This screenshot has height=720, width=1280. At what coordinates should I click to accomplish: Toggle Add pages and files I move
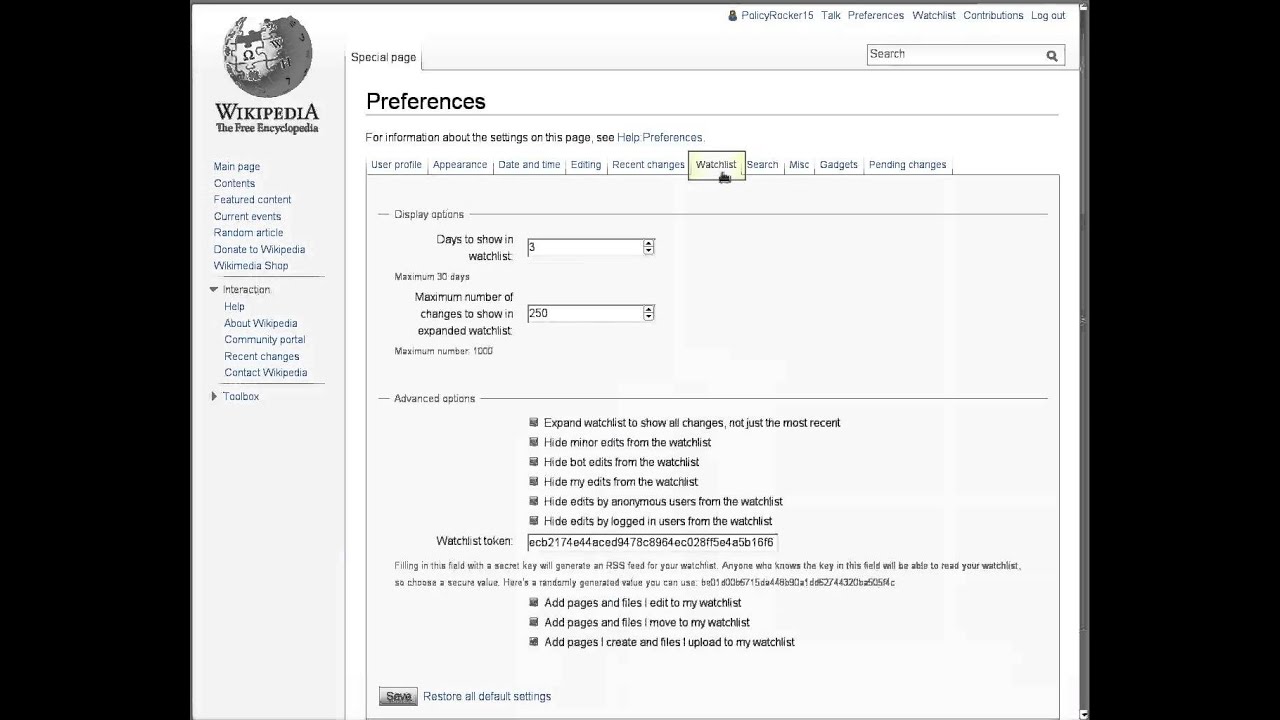(x=534, y=622)
